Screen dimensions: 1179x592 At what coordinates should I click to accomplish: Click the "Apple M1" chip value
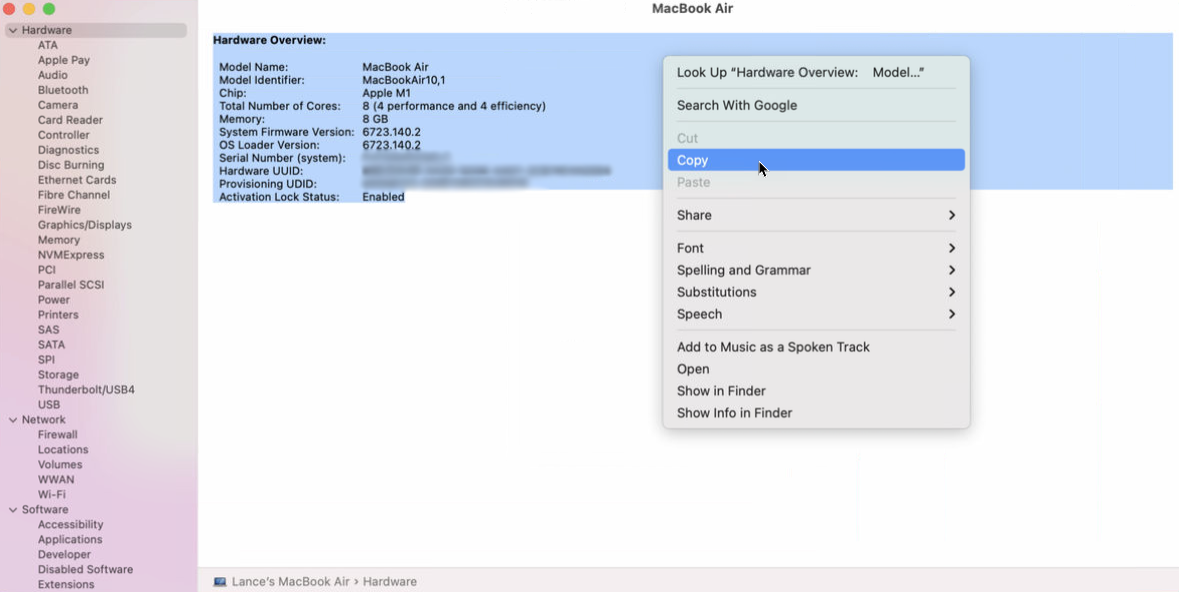(x=386, y=93)
